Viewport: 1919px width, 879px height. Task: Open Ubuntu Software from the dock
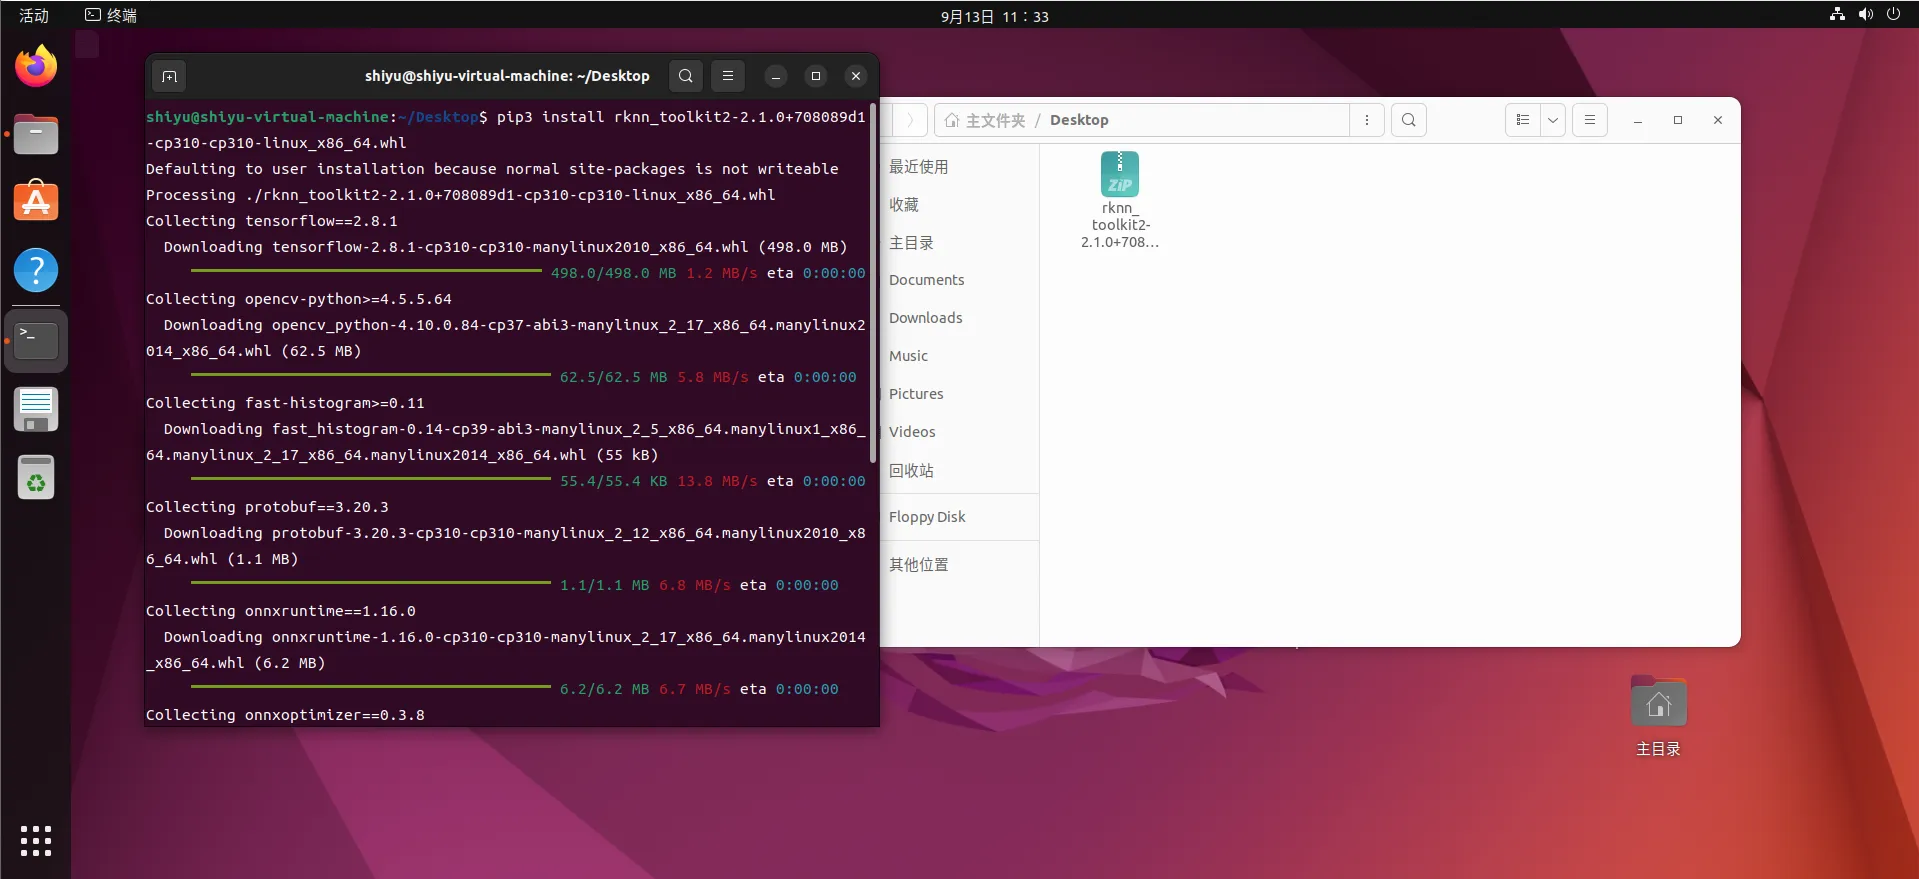(36, 202)
